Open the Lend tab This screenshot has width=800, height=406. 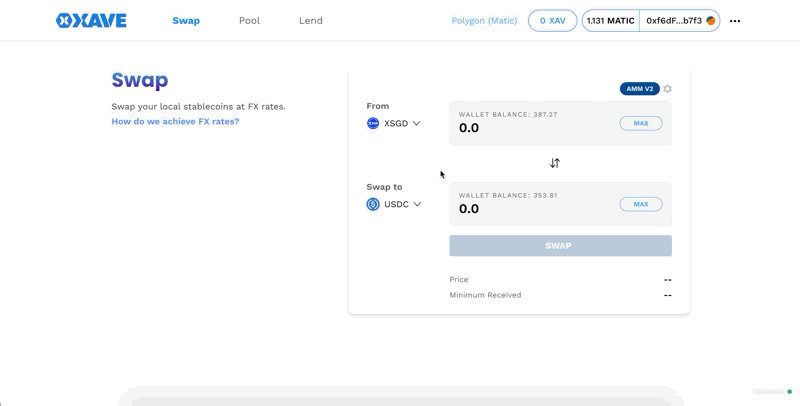coord(310,21)
